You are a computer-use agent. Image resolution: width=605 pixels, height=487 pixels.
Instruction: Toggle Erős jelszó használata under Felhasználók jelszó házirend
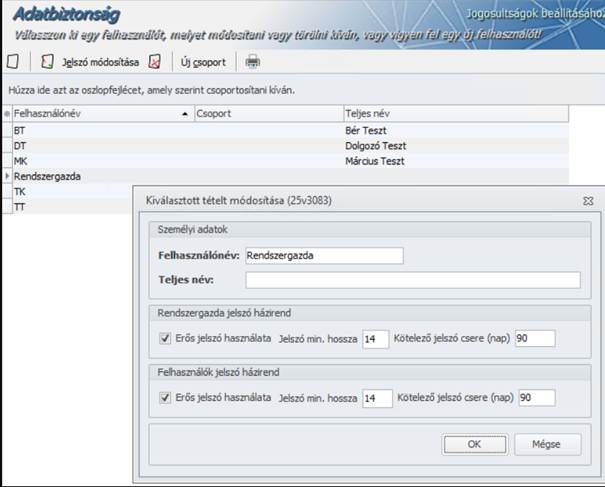pos(165,398)
